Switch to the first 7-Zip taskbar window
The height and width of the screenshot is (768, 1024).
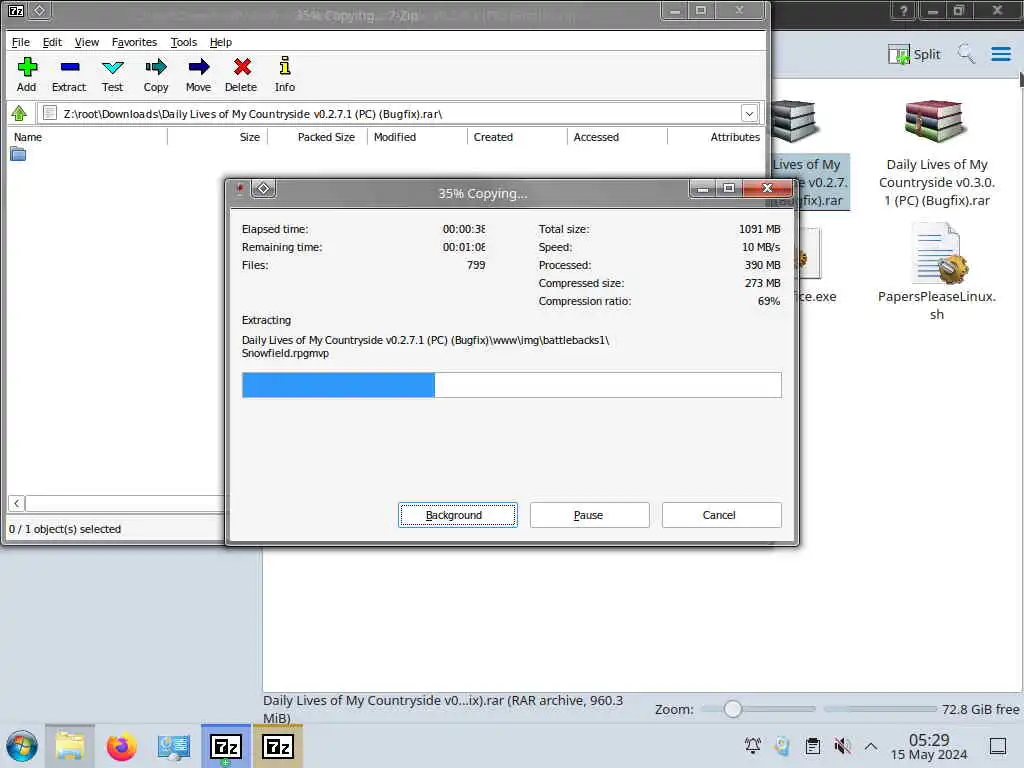click(226, 746)
